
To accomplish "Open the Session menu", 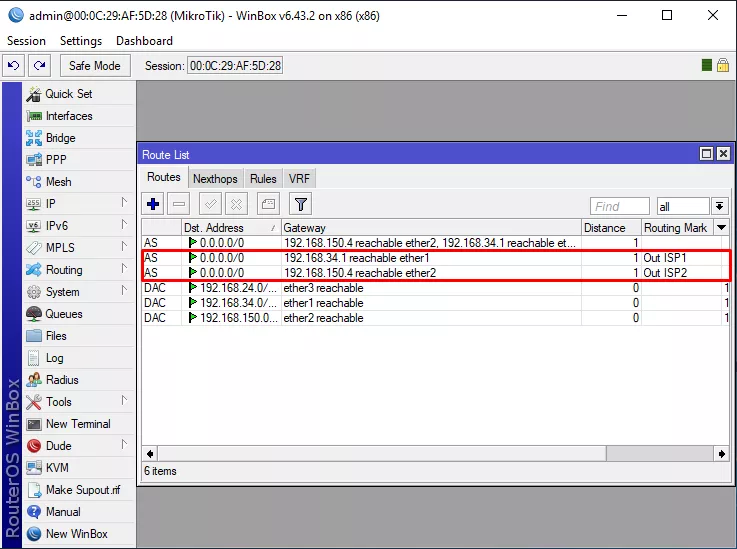I will pyautogui.click(x=26, y=41).
